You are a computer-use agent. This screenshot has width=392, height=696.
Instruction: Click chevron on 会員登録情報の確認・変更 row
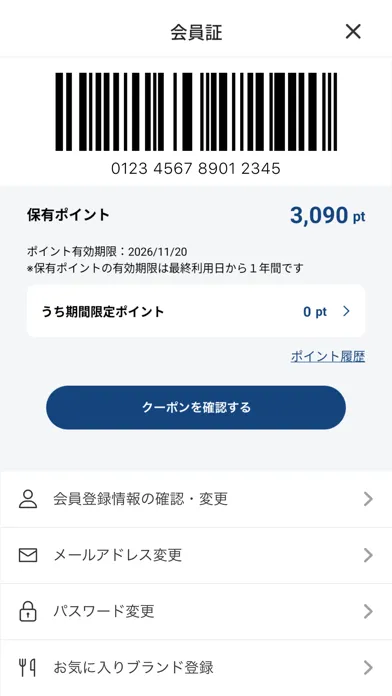click(x=368, y=499)
